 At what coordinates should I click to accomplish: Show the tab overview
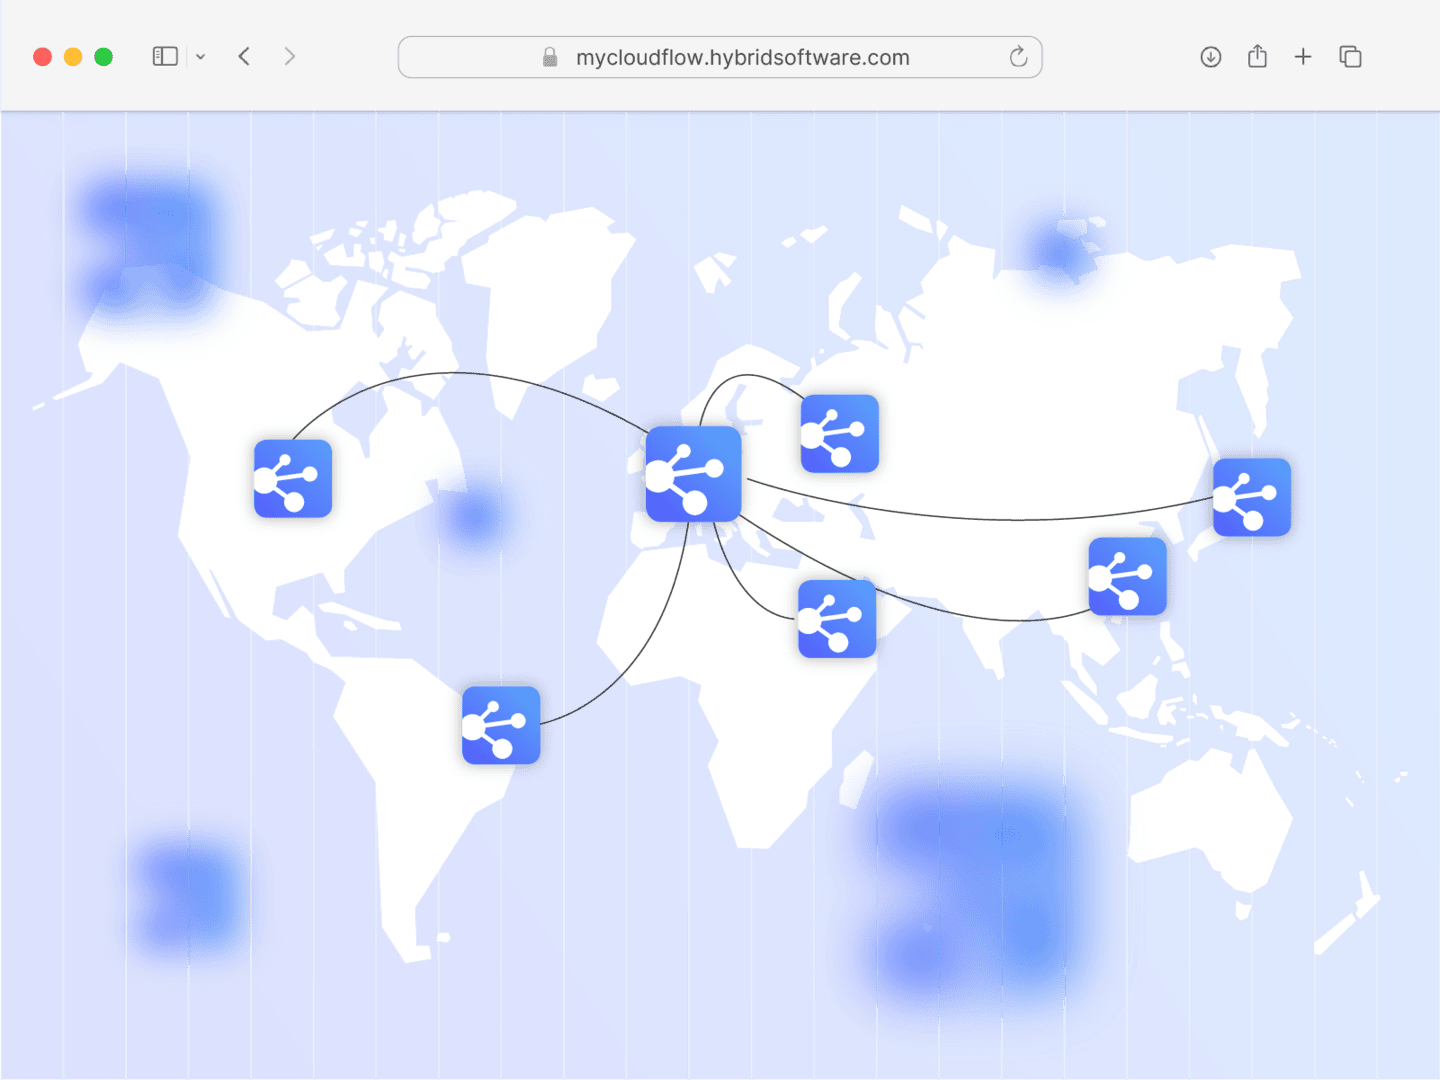coord(1350,57)
